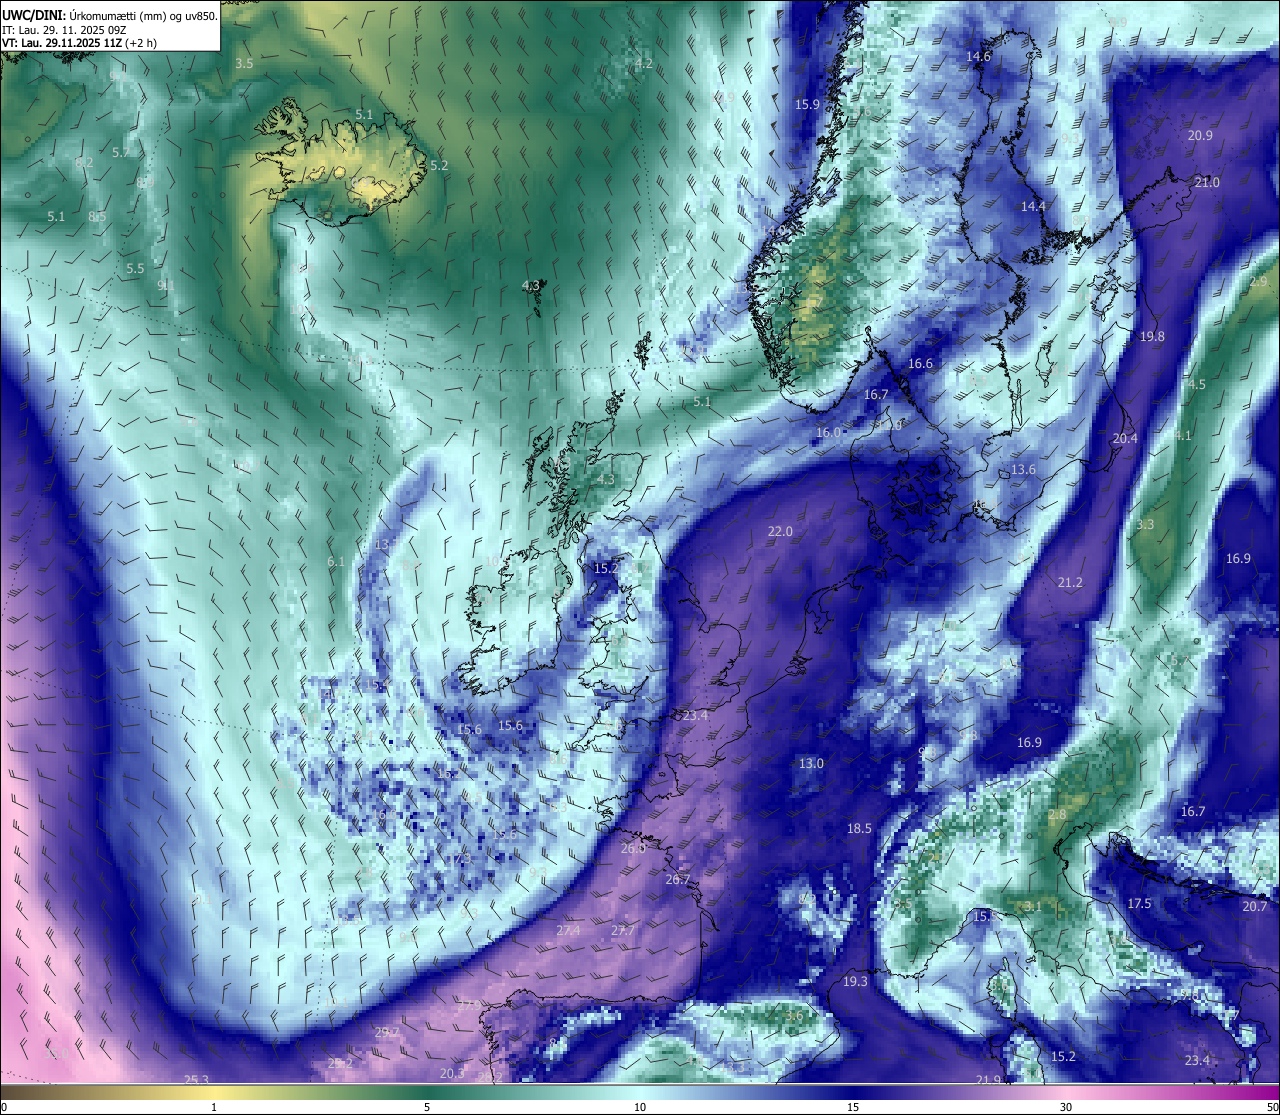Image resolution: width=1280 pixels, height=1115 pixels.
Task: Click the 20.4 value label on the map
Action: 1125,439
